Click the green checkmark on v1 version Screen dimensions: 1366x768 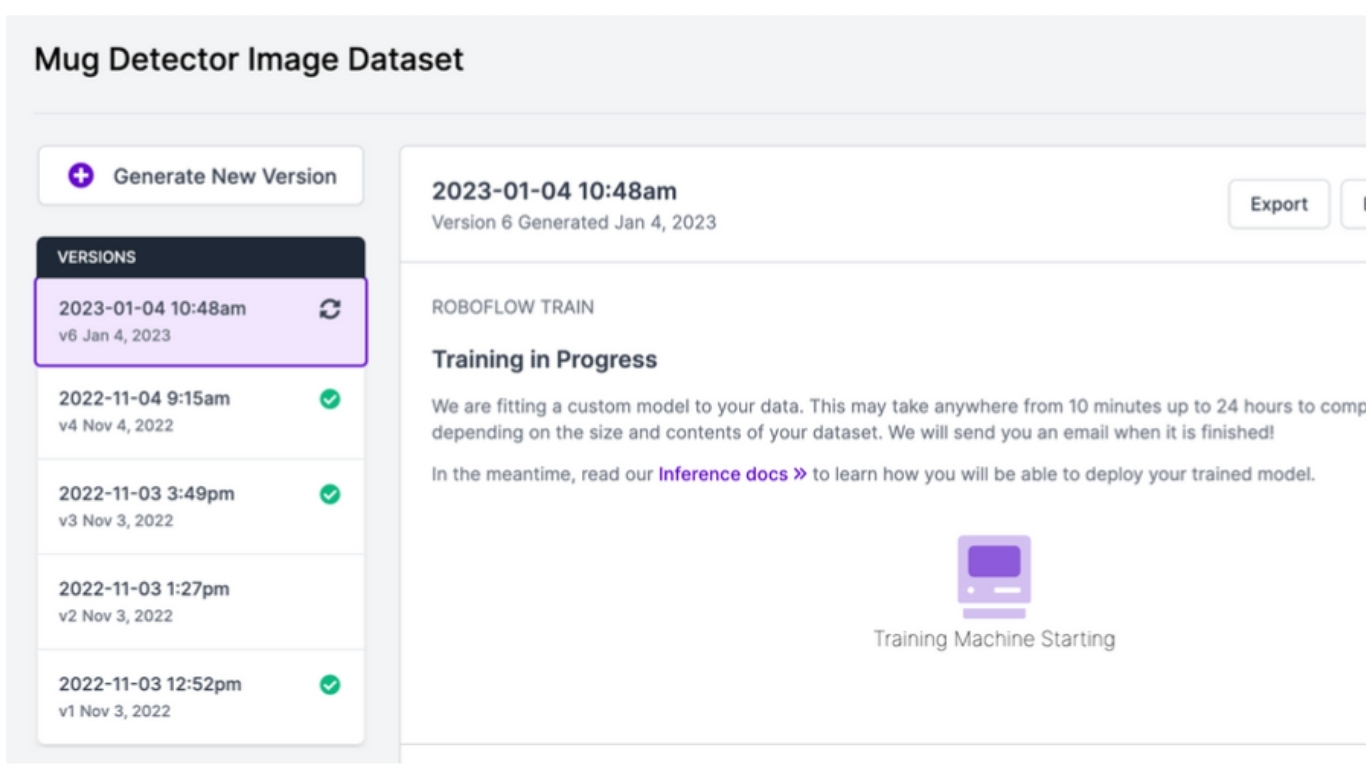pos(330,685)
